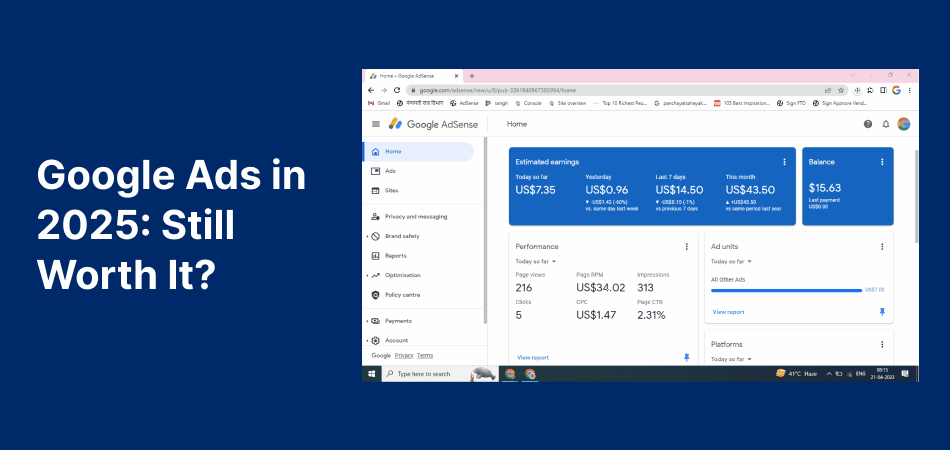Open the Windows Start button

(x=371, y=374)
